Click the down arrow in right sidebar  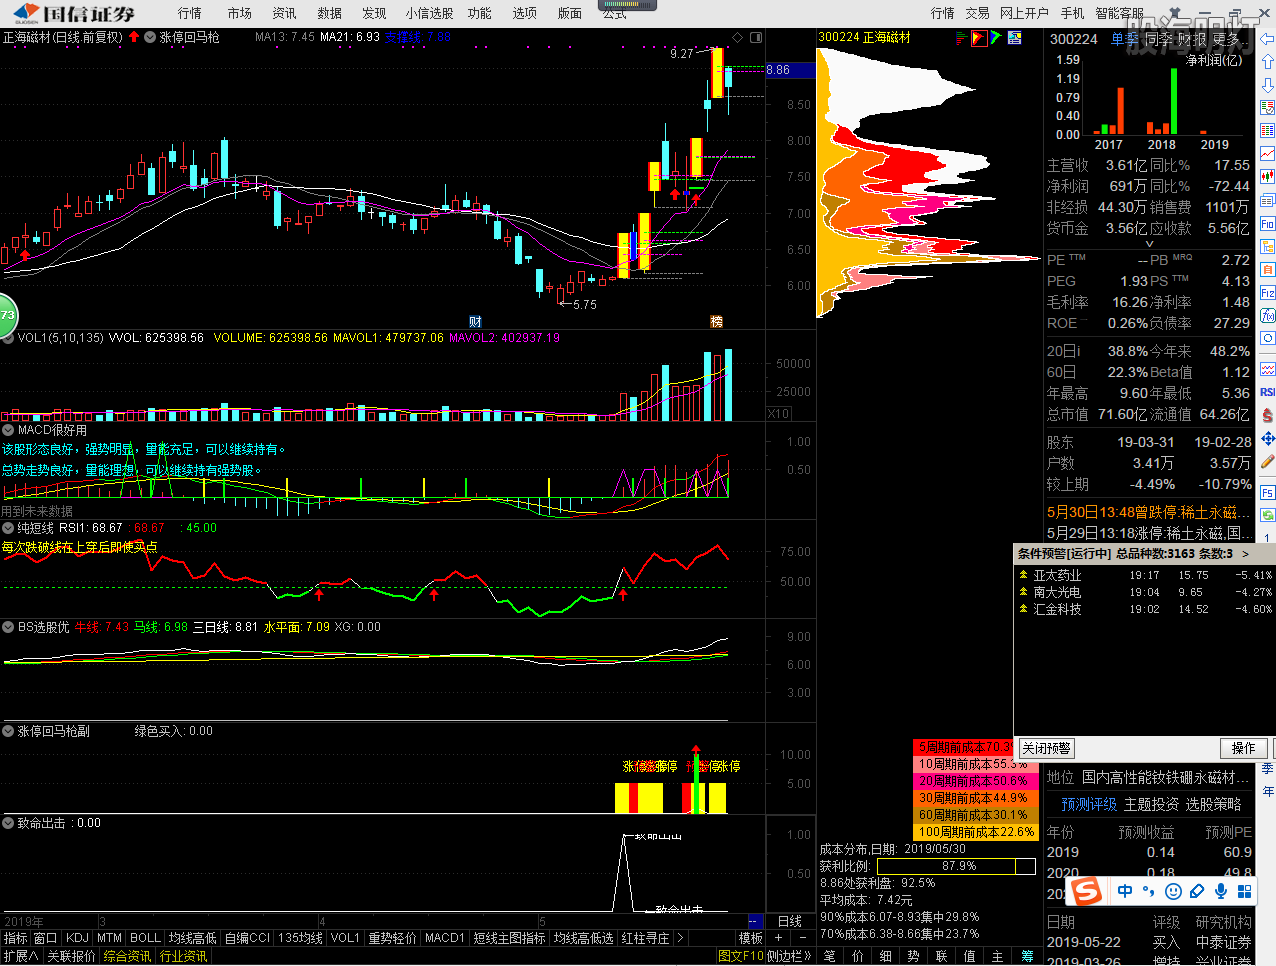(x=1267, y=84)
